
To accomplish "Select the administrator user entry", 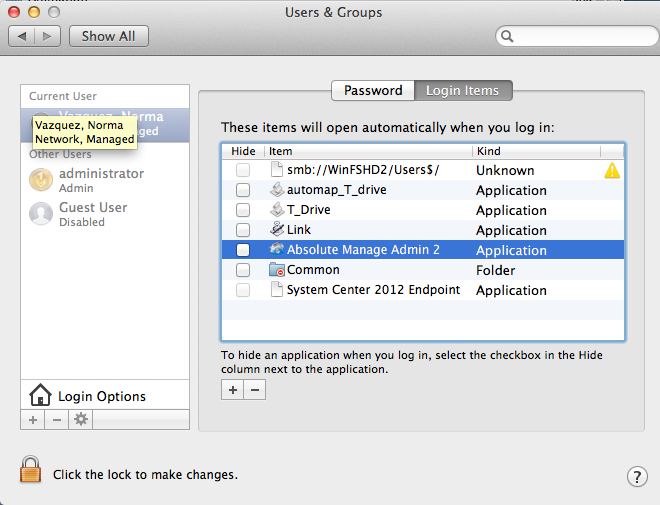I will click(105, 180).
